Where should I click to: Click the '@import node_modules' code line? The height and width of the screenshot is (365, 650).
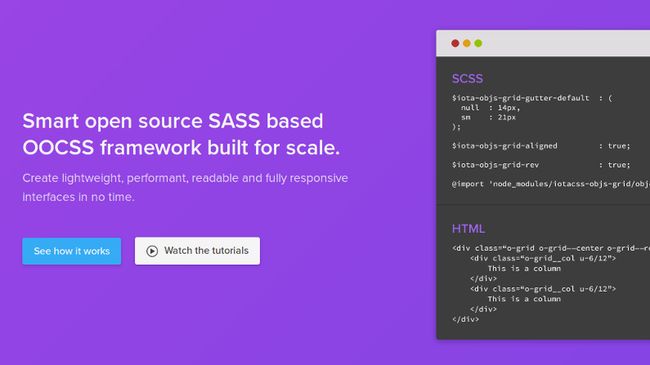coord(551,184)
